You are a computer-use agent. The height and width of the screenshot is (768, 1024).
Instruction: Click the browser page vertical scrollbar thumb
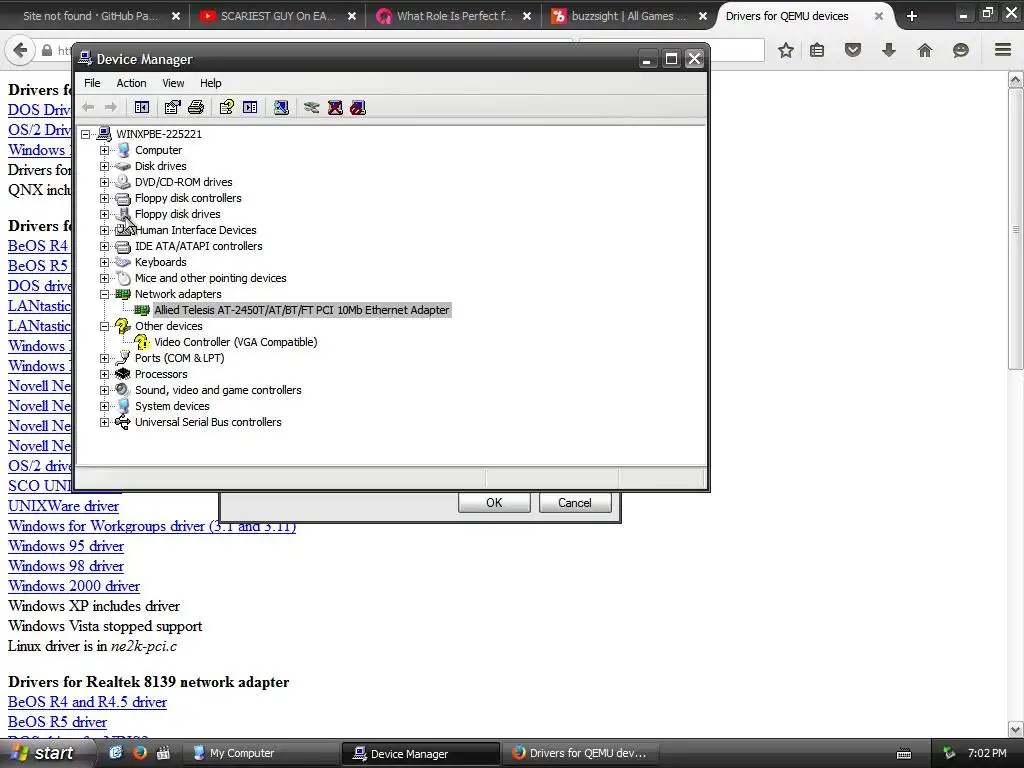1016,230
